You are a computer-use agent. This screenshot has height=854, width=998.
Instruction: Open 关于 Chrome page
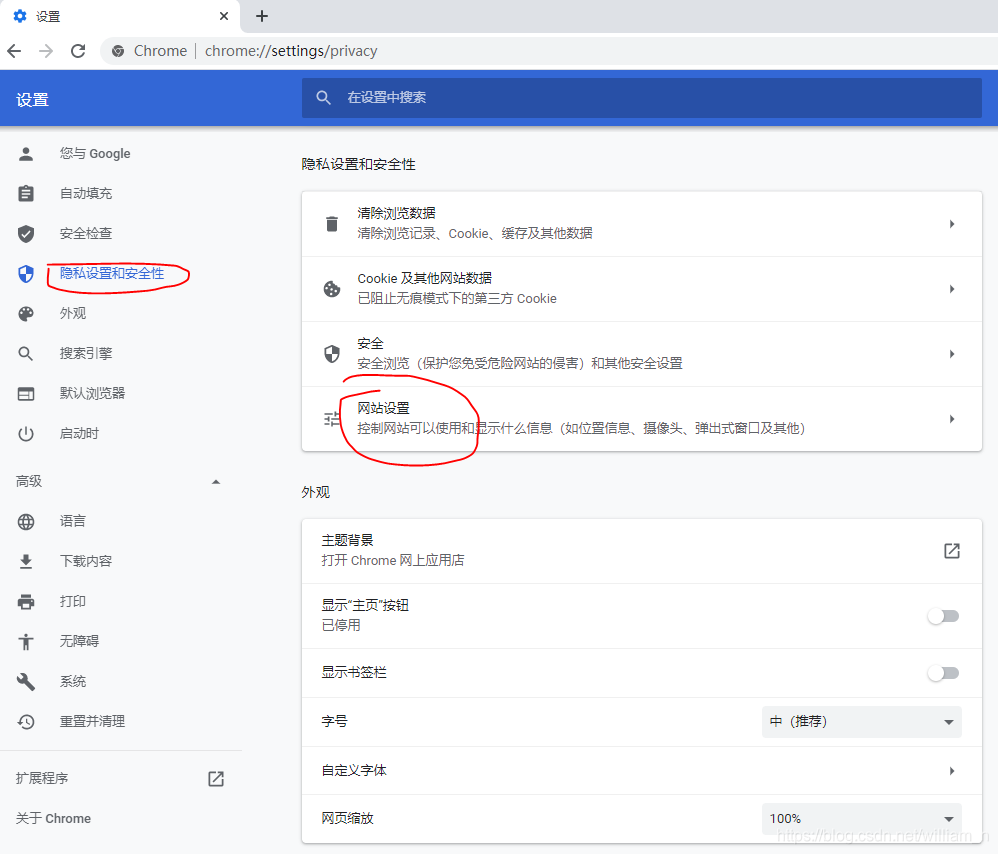click(x=53, y=818)
